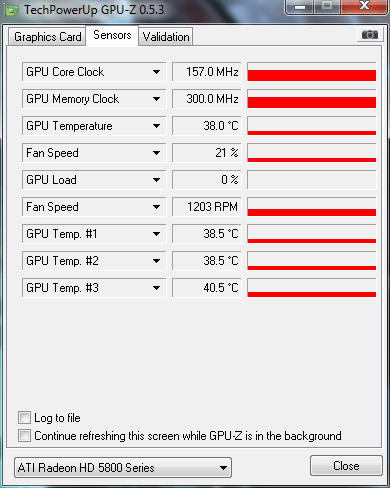Select the ATI Radeon HD 5800 Series combo box
The height and width of the screenshot is (488, 390).
(x=123, y=468)
